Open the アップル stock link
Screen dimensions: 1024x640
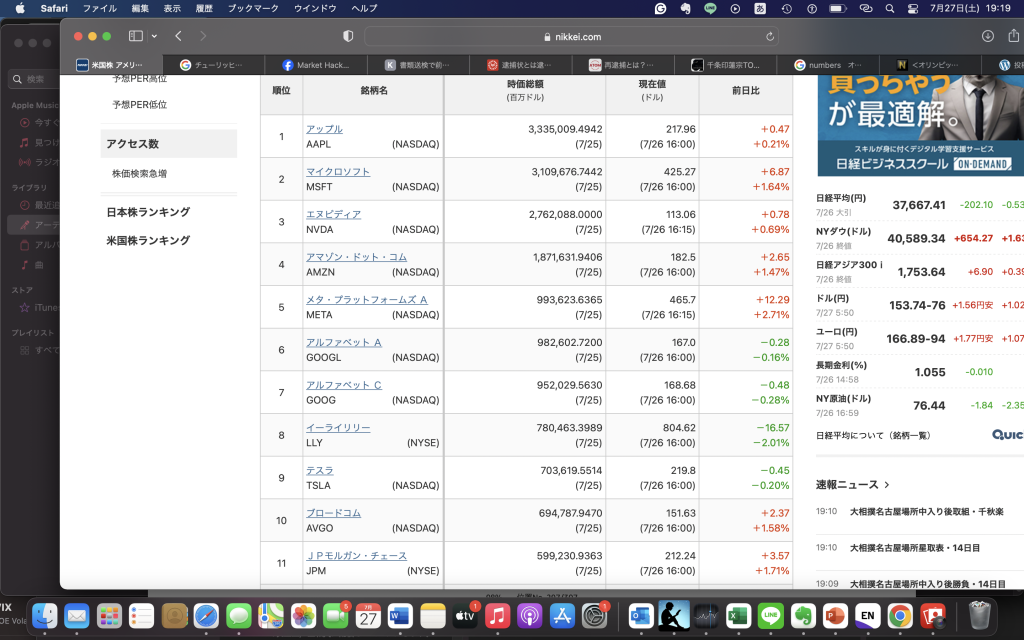pyautogui.click(x=324, y=129)
